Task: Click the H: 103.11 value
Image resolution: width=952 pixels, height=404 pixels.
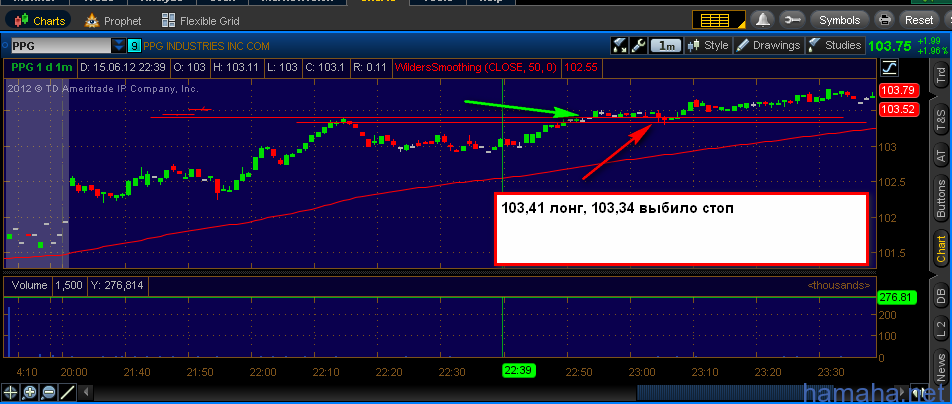Action: (238, 67)
